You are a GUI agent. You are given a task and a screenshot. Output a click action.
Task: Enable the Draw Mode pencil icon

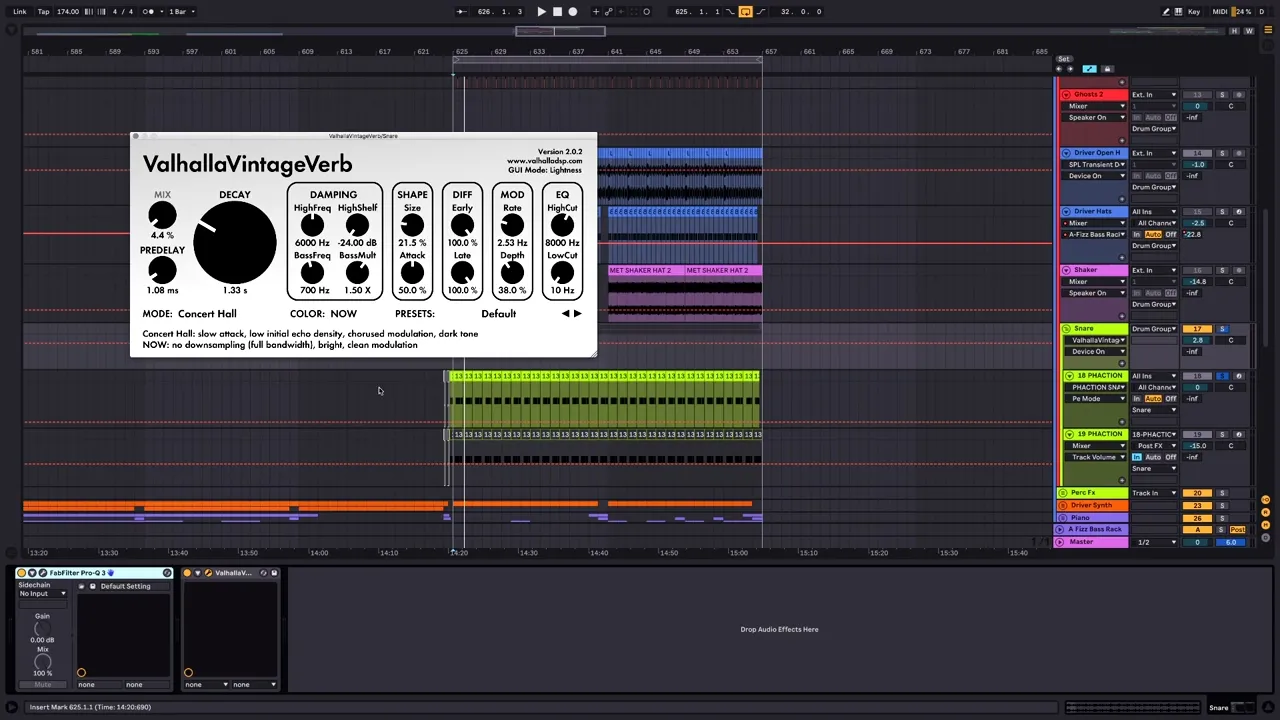1166,12
